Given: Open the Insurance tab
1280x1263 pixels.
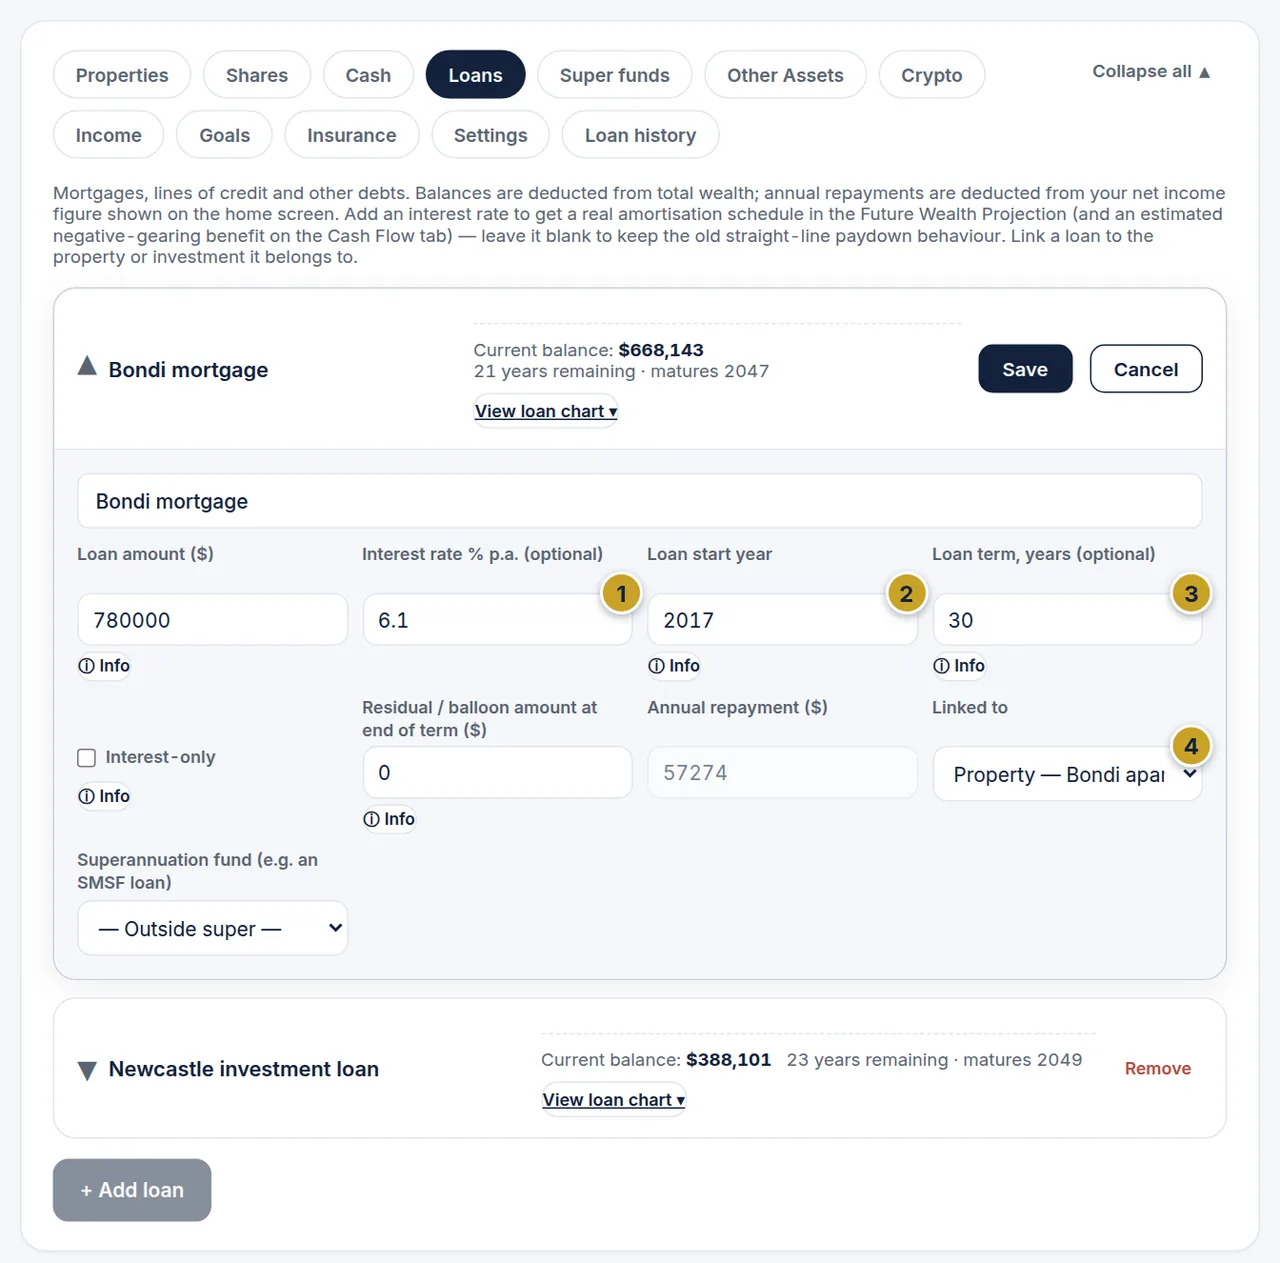Looking at the screenshot, I should click(352, 135).
